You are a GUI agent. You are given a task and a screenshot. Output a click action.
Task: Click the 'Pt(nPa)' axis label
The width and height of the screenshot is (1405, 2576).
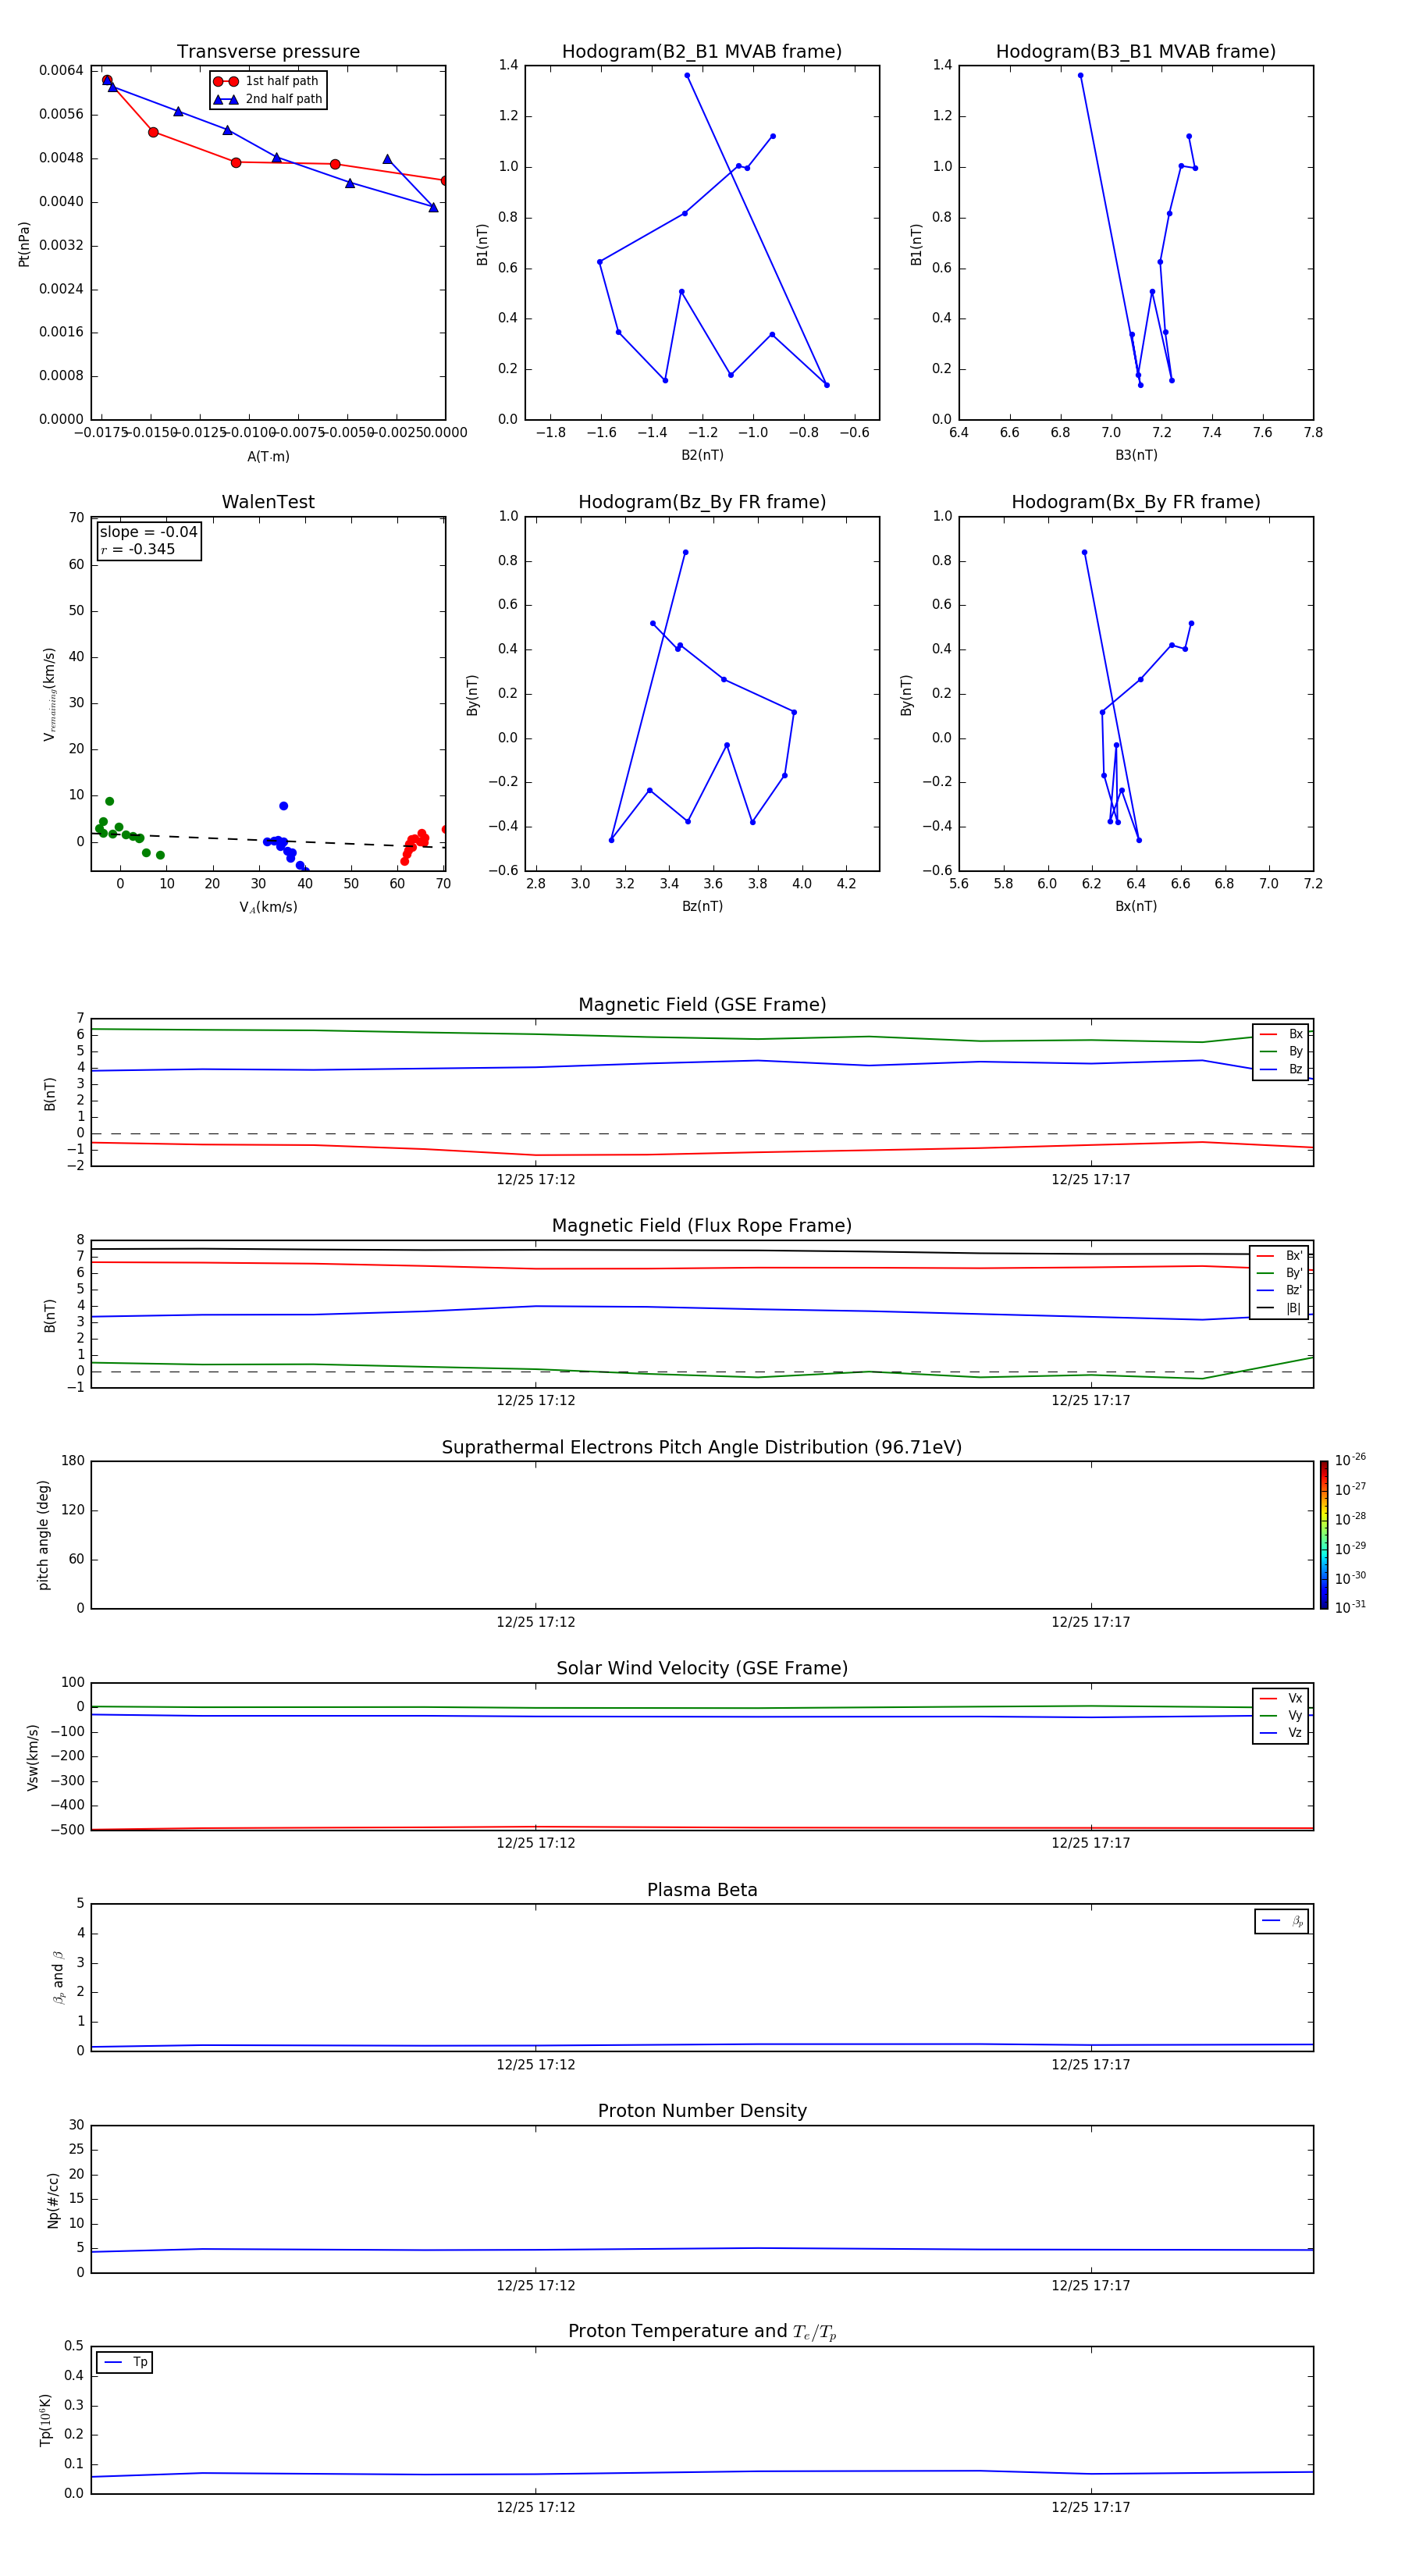tap(24, 244)
